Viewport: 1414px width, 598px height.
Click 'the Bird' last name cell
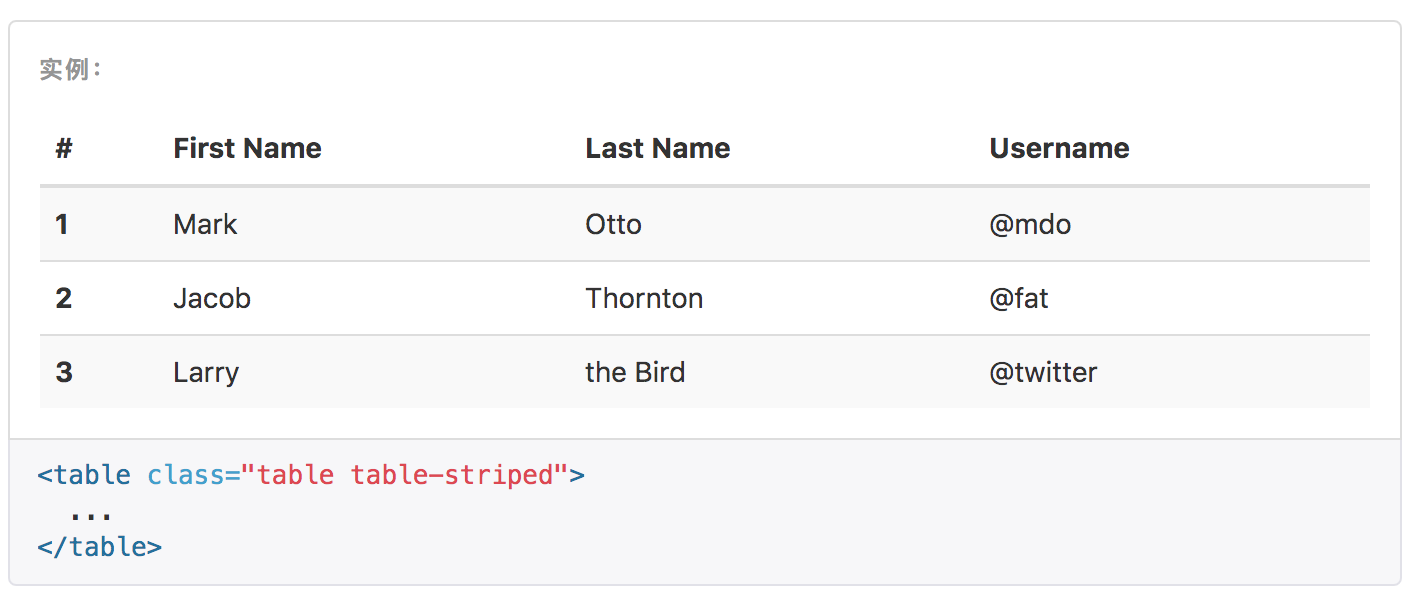click(635, 373)
